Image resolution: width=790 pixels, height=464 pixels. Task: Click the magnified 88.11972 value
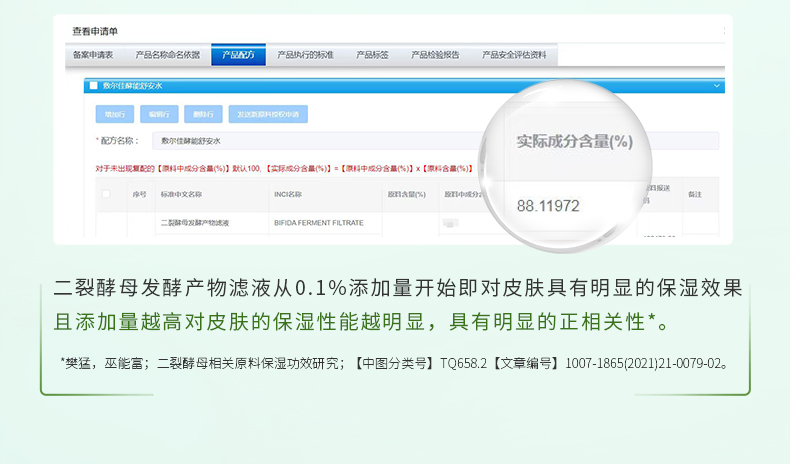point(548,206)
